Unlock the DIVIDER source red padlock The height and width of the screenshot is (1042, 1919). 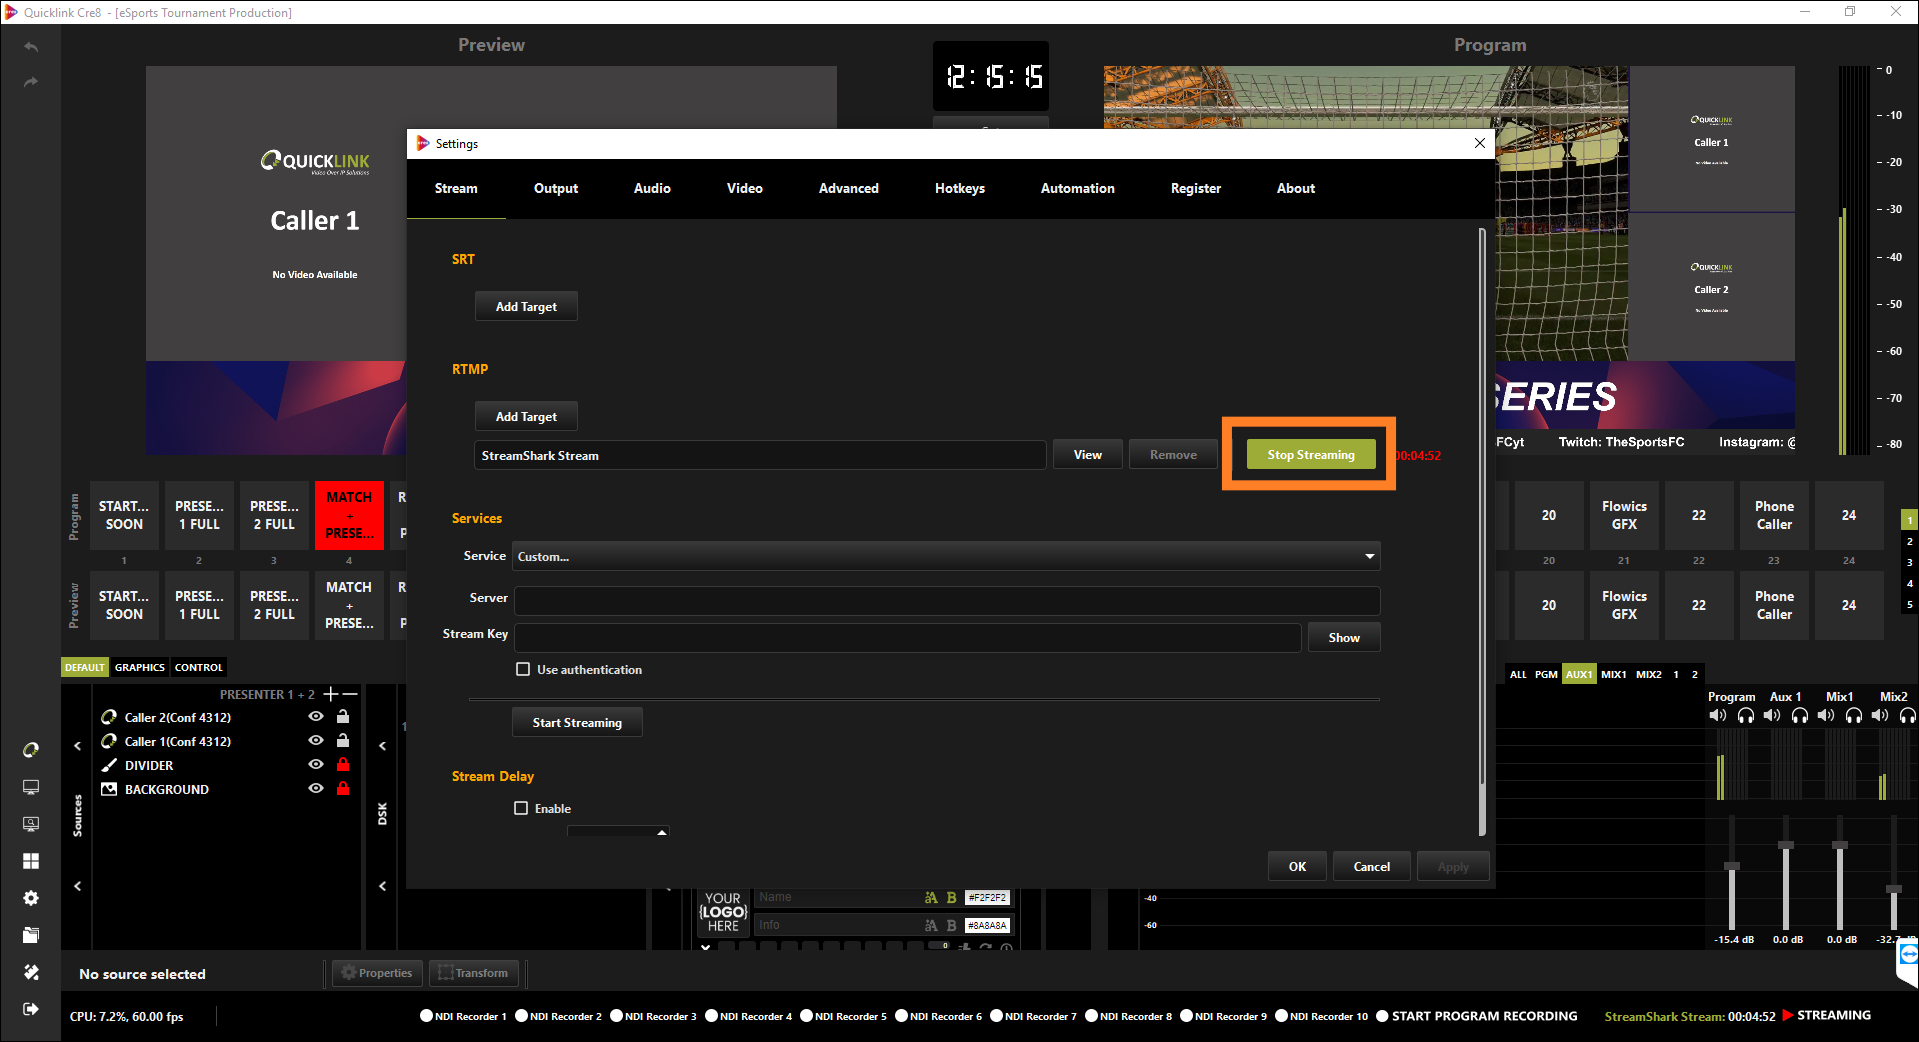343,765
